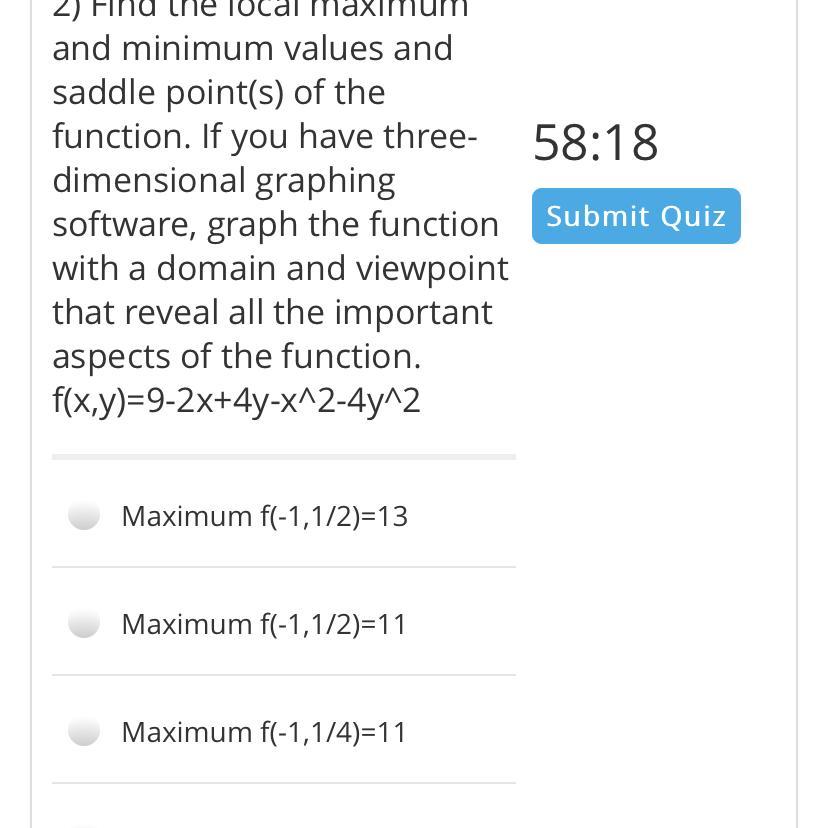Click the 58:18 countdown timer
The width and height of the screenshot is (828, 828).
(596, 142)
